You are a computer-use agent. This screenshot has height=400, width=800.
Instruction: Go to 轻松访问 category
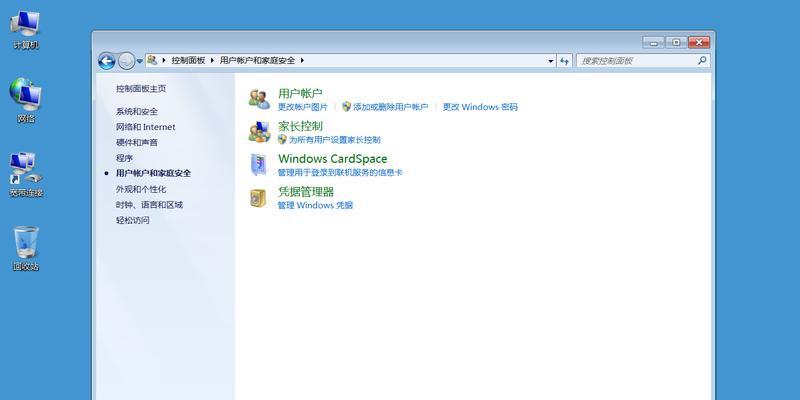coord(133,220)
